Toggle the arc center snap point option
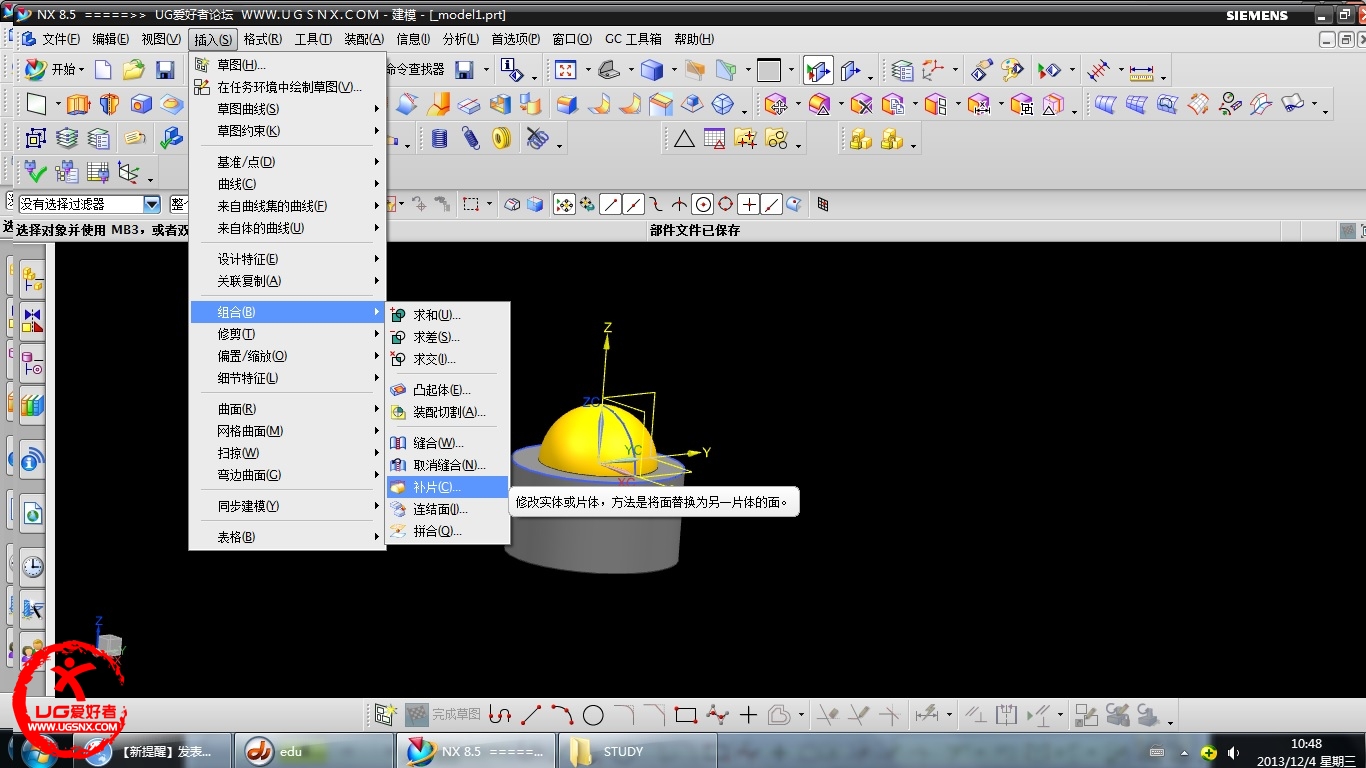Image resolution: width=1366 pixels, height=768 pixels. pos(703,204)
